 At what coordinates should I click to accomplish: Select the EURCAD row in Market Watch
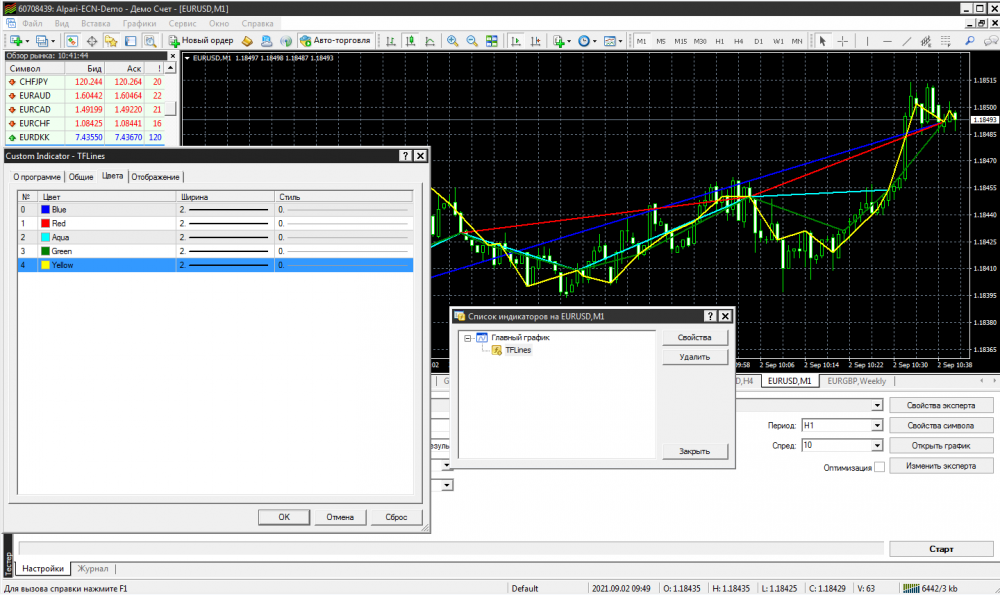pyautogui.click(x=85, y=110)
